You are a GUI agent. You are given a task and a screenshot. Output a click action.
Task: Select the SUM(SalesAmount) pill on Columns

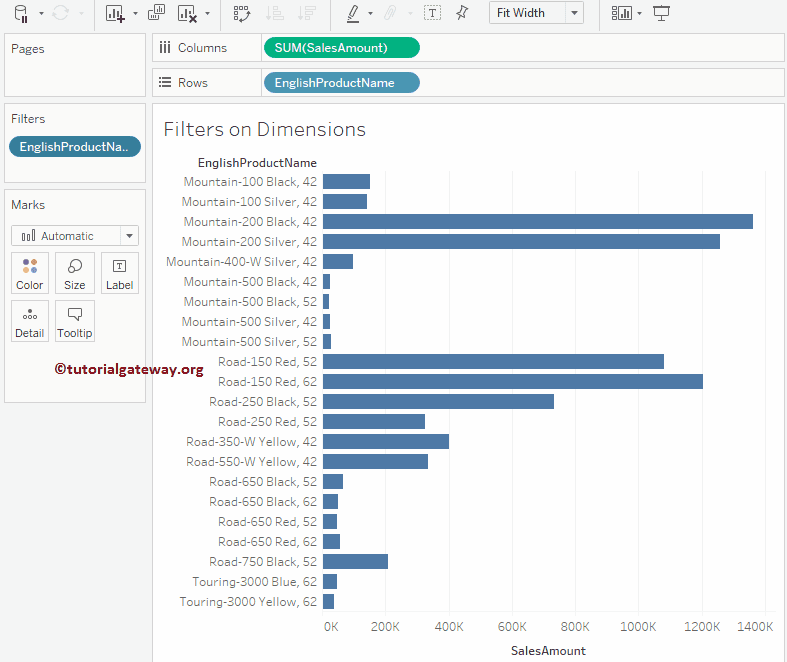pos(341,48)
